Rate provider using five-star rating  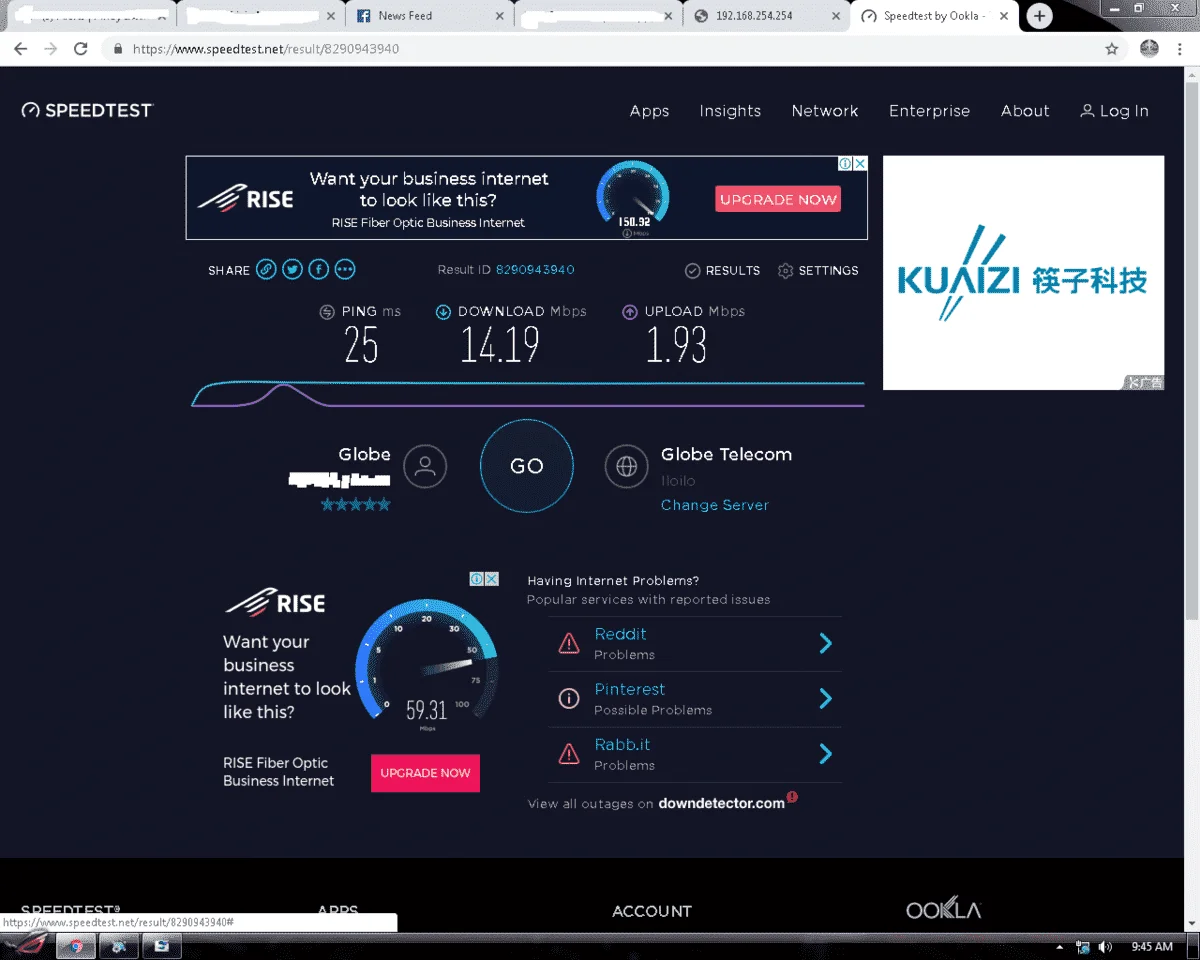pyautogui.click(x=355, y=505)
